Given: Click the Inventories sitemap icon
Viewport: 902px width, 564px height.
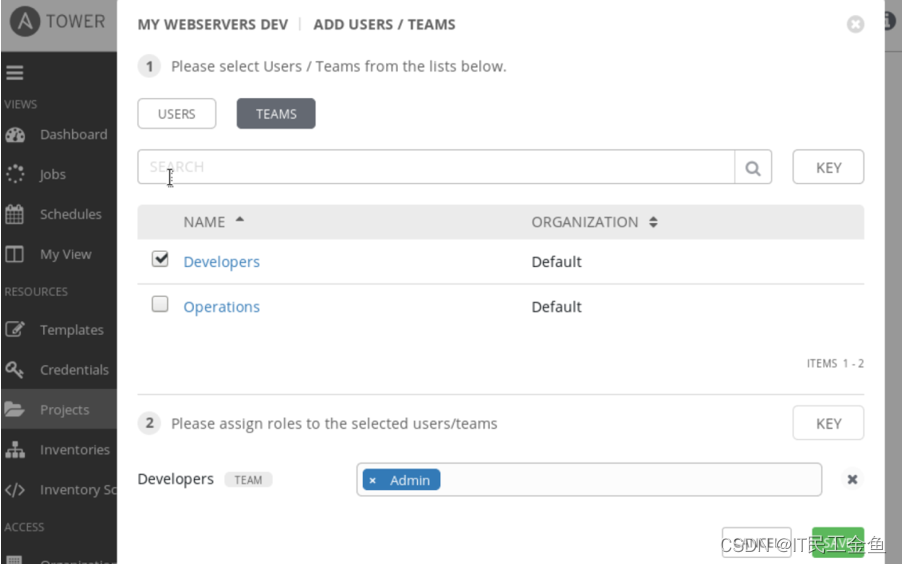Looking at the screenshot, I should tap(15, 449).
